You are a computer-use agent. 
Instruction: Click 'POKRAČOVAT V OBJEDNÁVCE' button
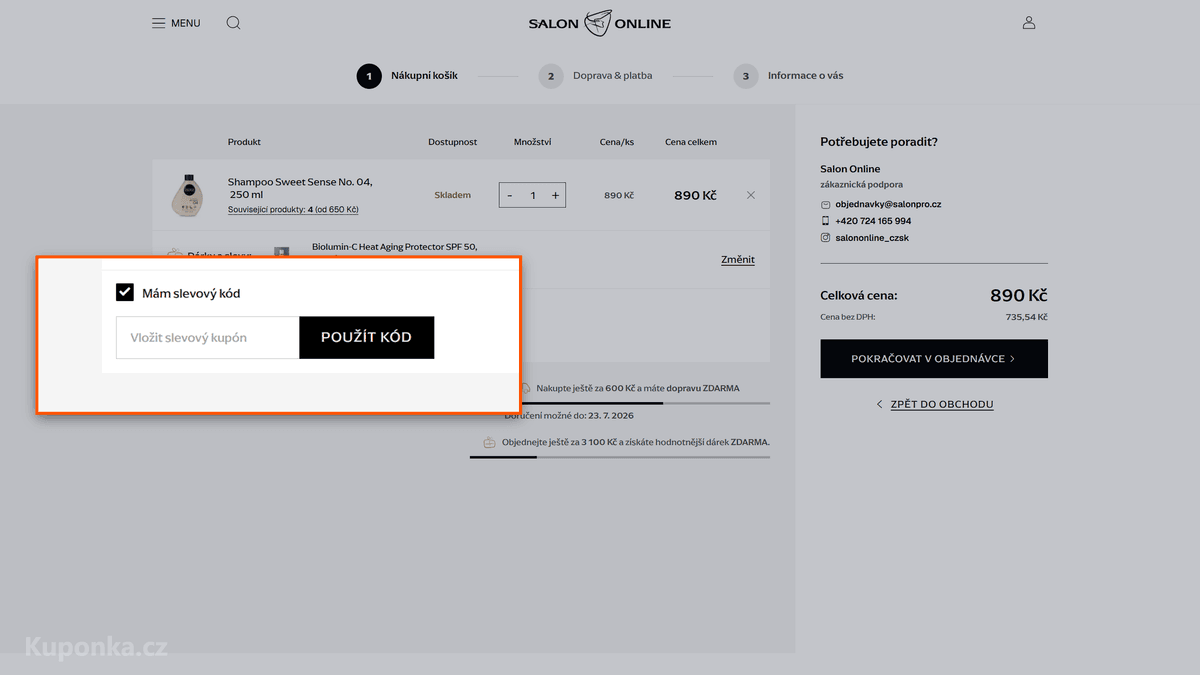[934, 359]
